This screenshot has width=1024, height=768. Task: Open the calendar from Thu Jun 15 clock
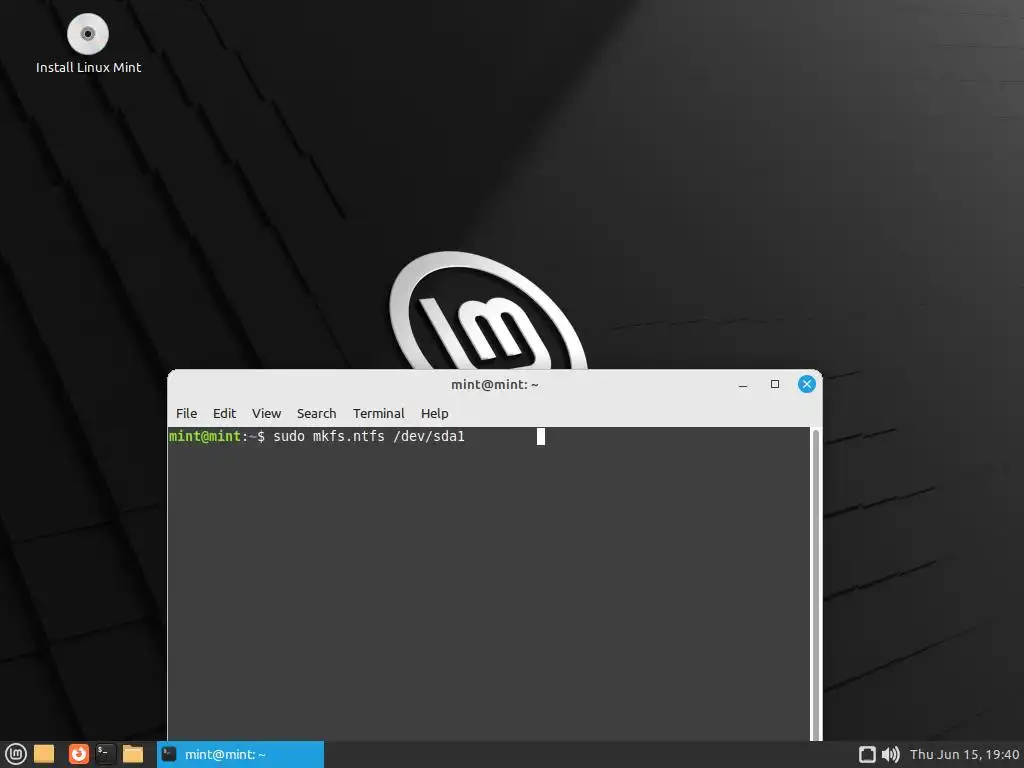click(x=965, y=754)
